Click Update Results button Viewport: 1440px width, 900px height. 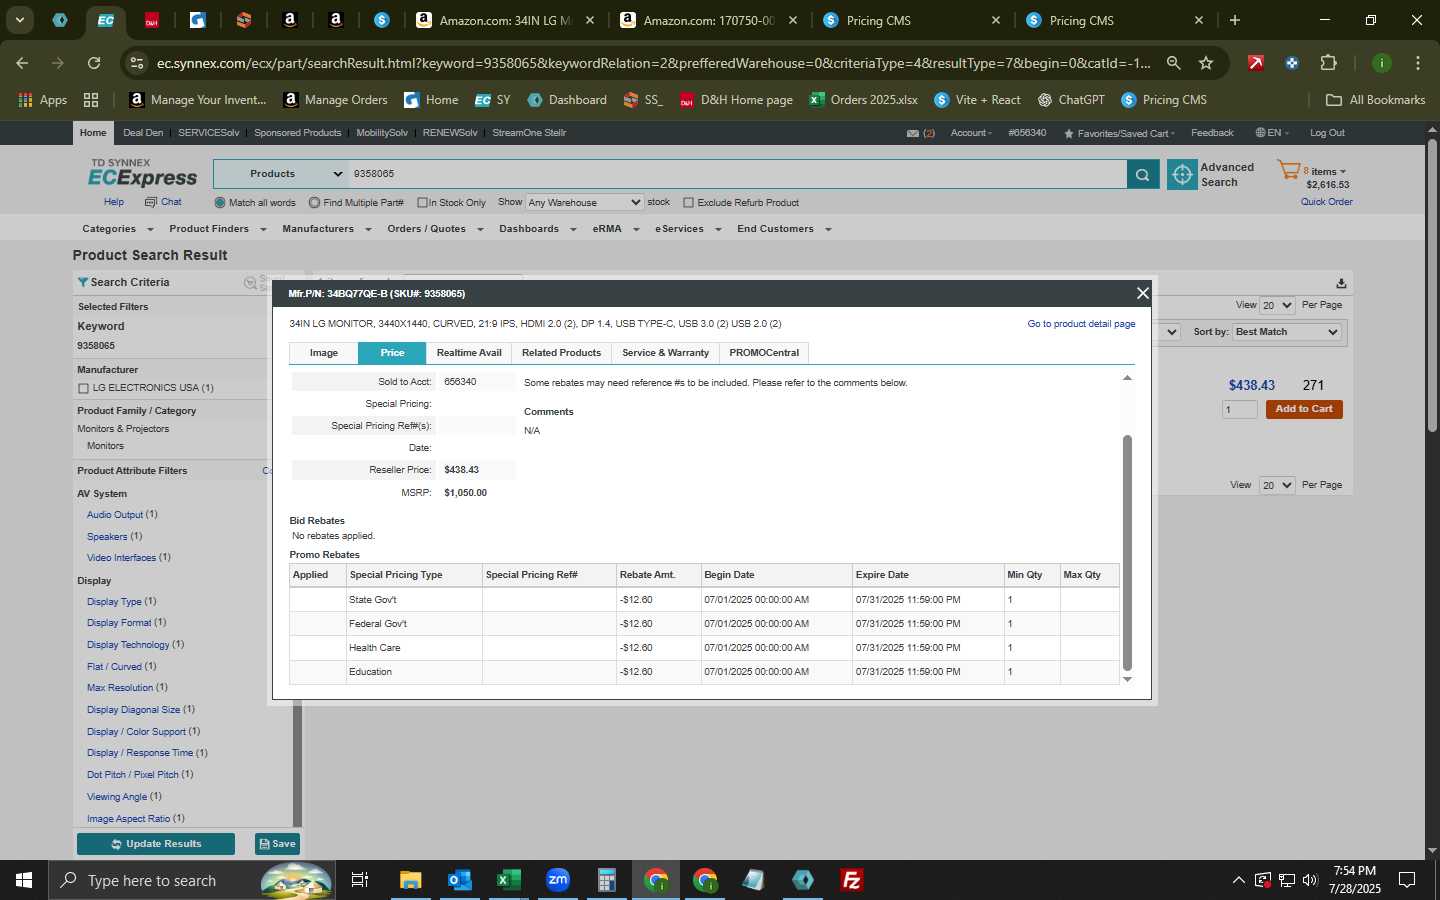tap(156, 844)
